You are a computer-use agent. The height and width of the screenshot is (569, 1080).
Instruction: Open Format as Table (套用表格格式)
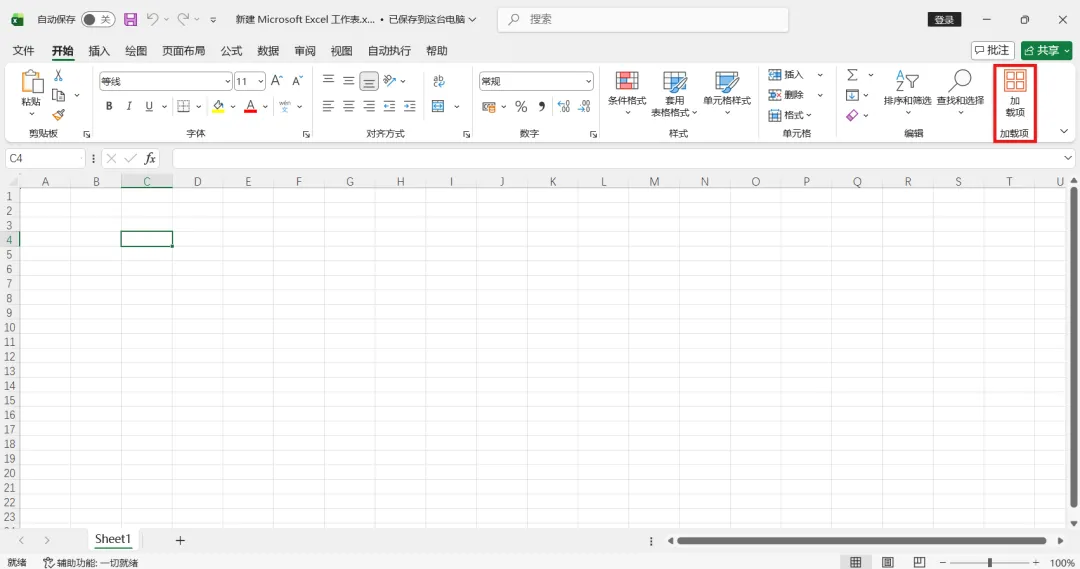pyautogui.click(x=674, y=93)
